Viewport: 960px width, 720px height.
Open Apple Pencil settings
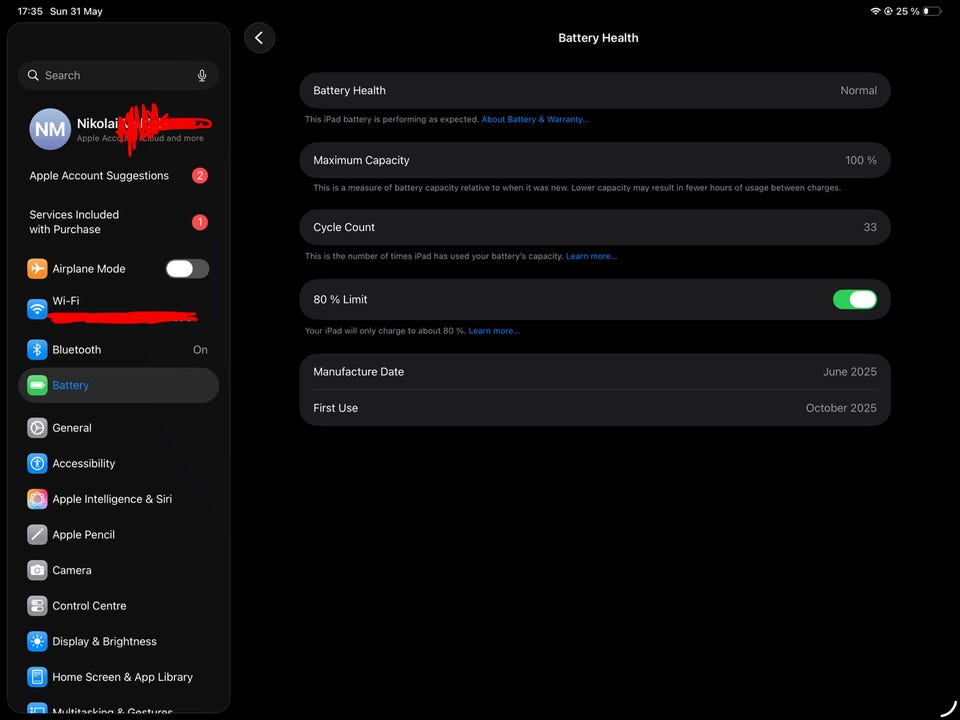pos(119,534)
